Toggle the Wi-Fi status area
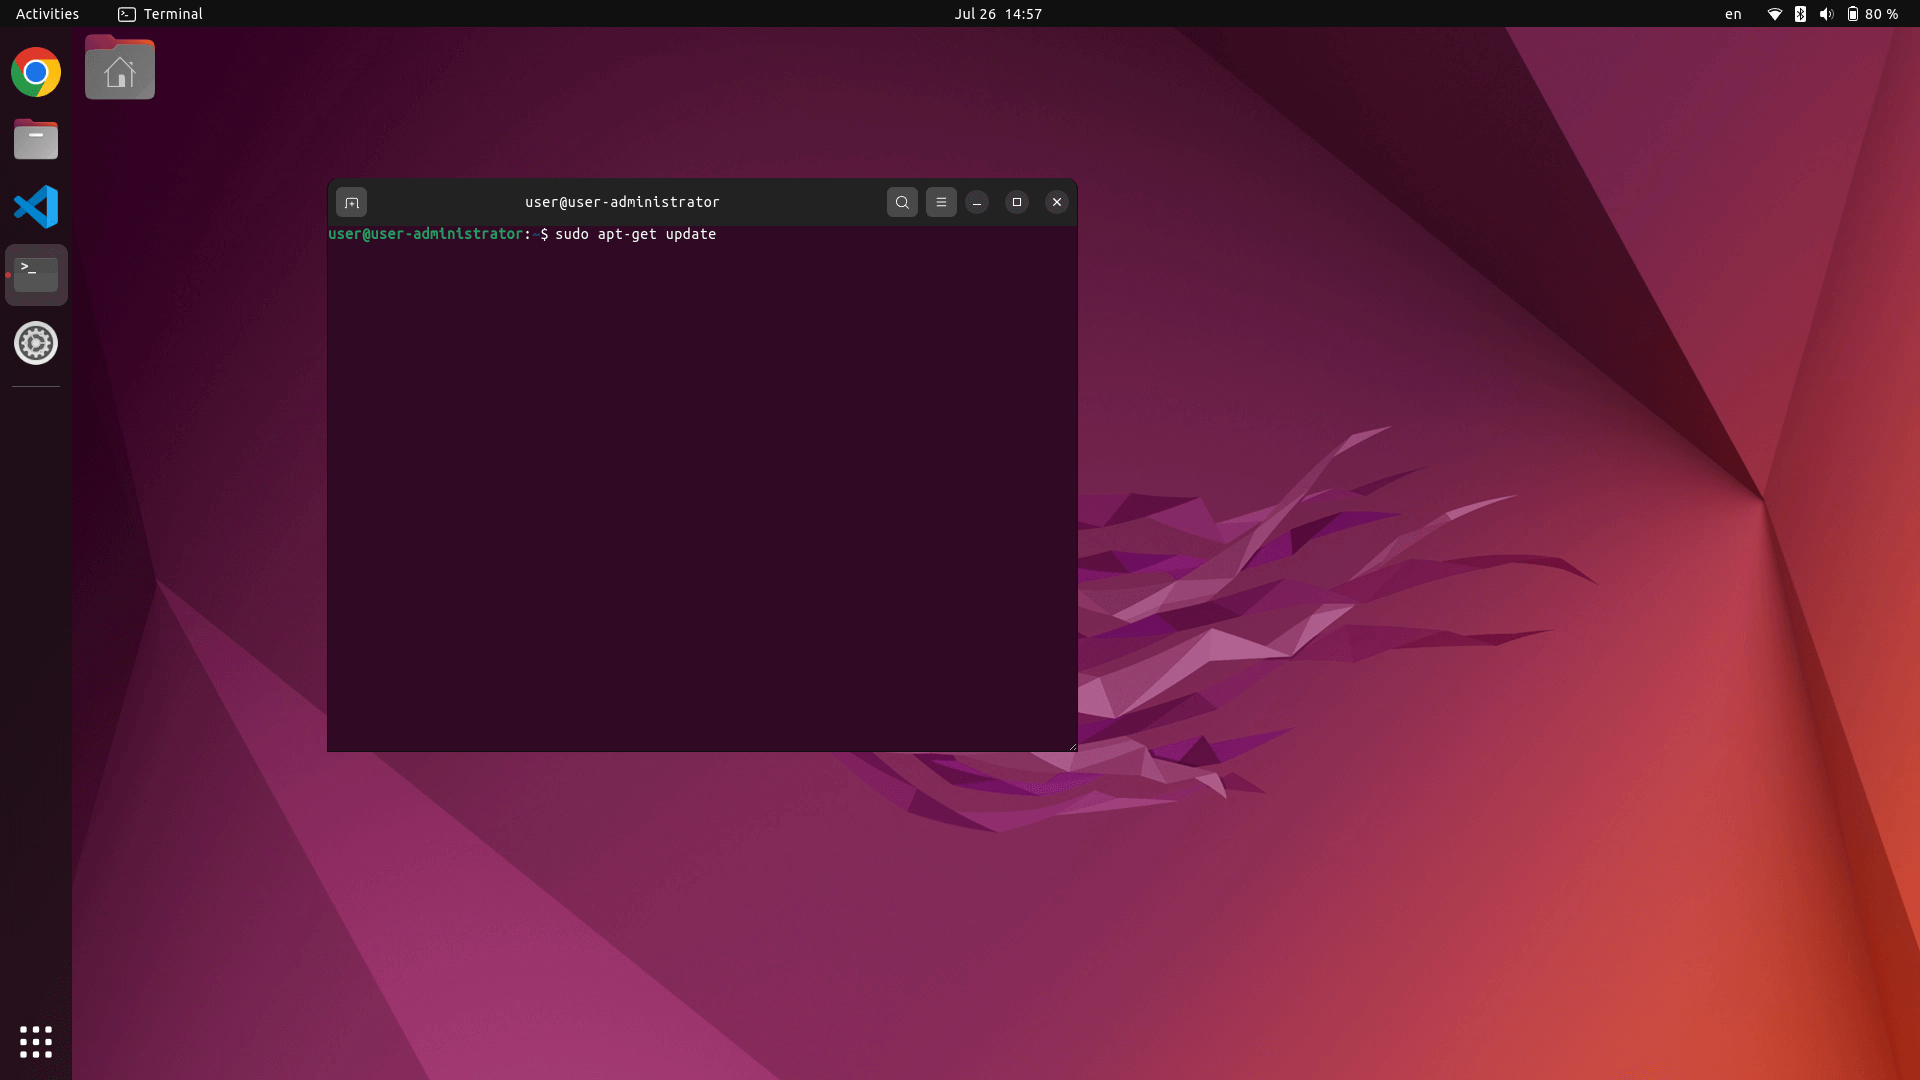This screenshot has width=1920, height=1080. [x=1774, y=14]
